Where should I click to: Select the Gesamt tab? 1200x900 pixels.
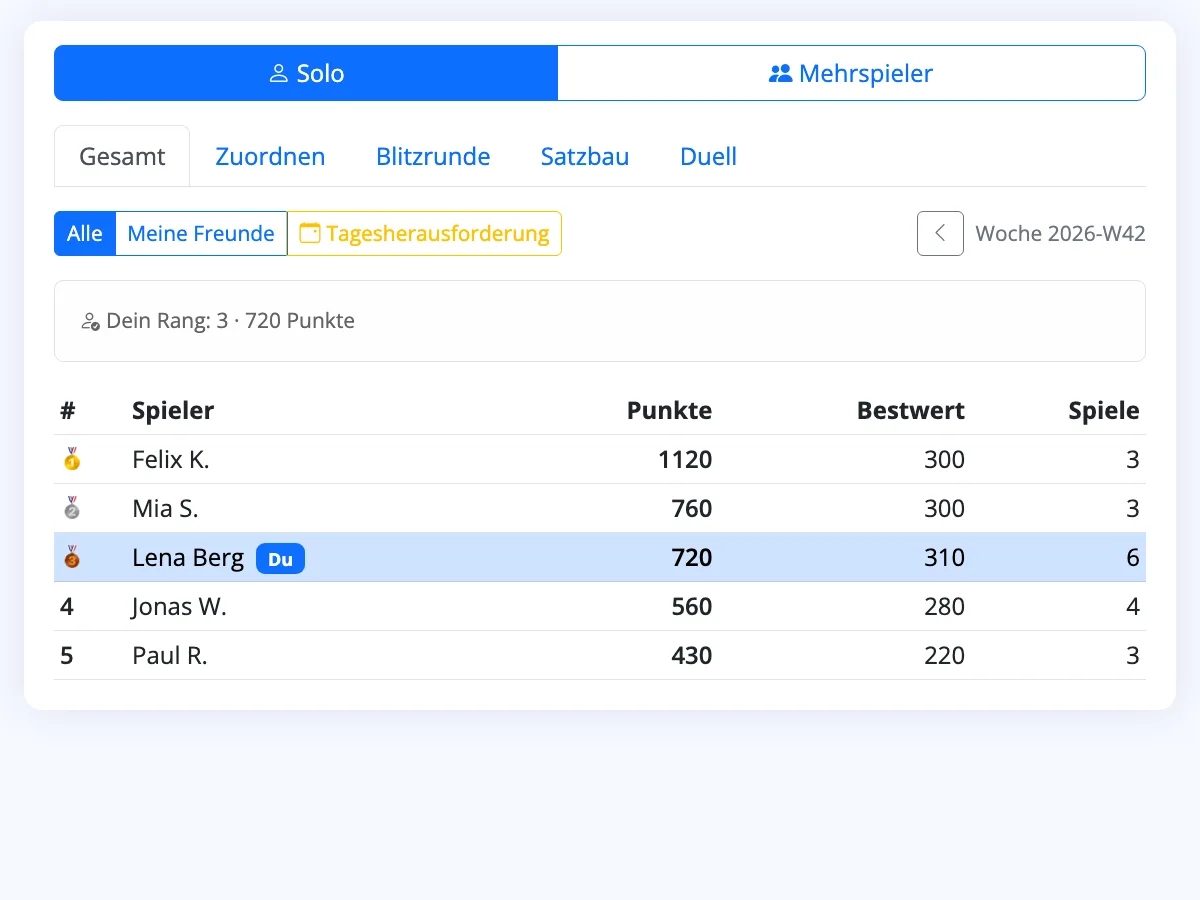pyautogui.click(x=122, y=156)
